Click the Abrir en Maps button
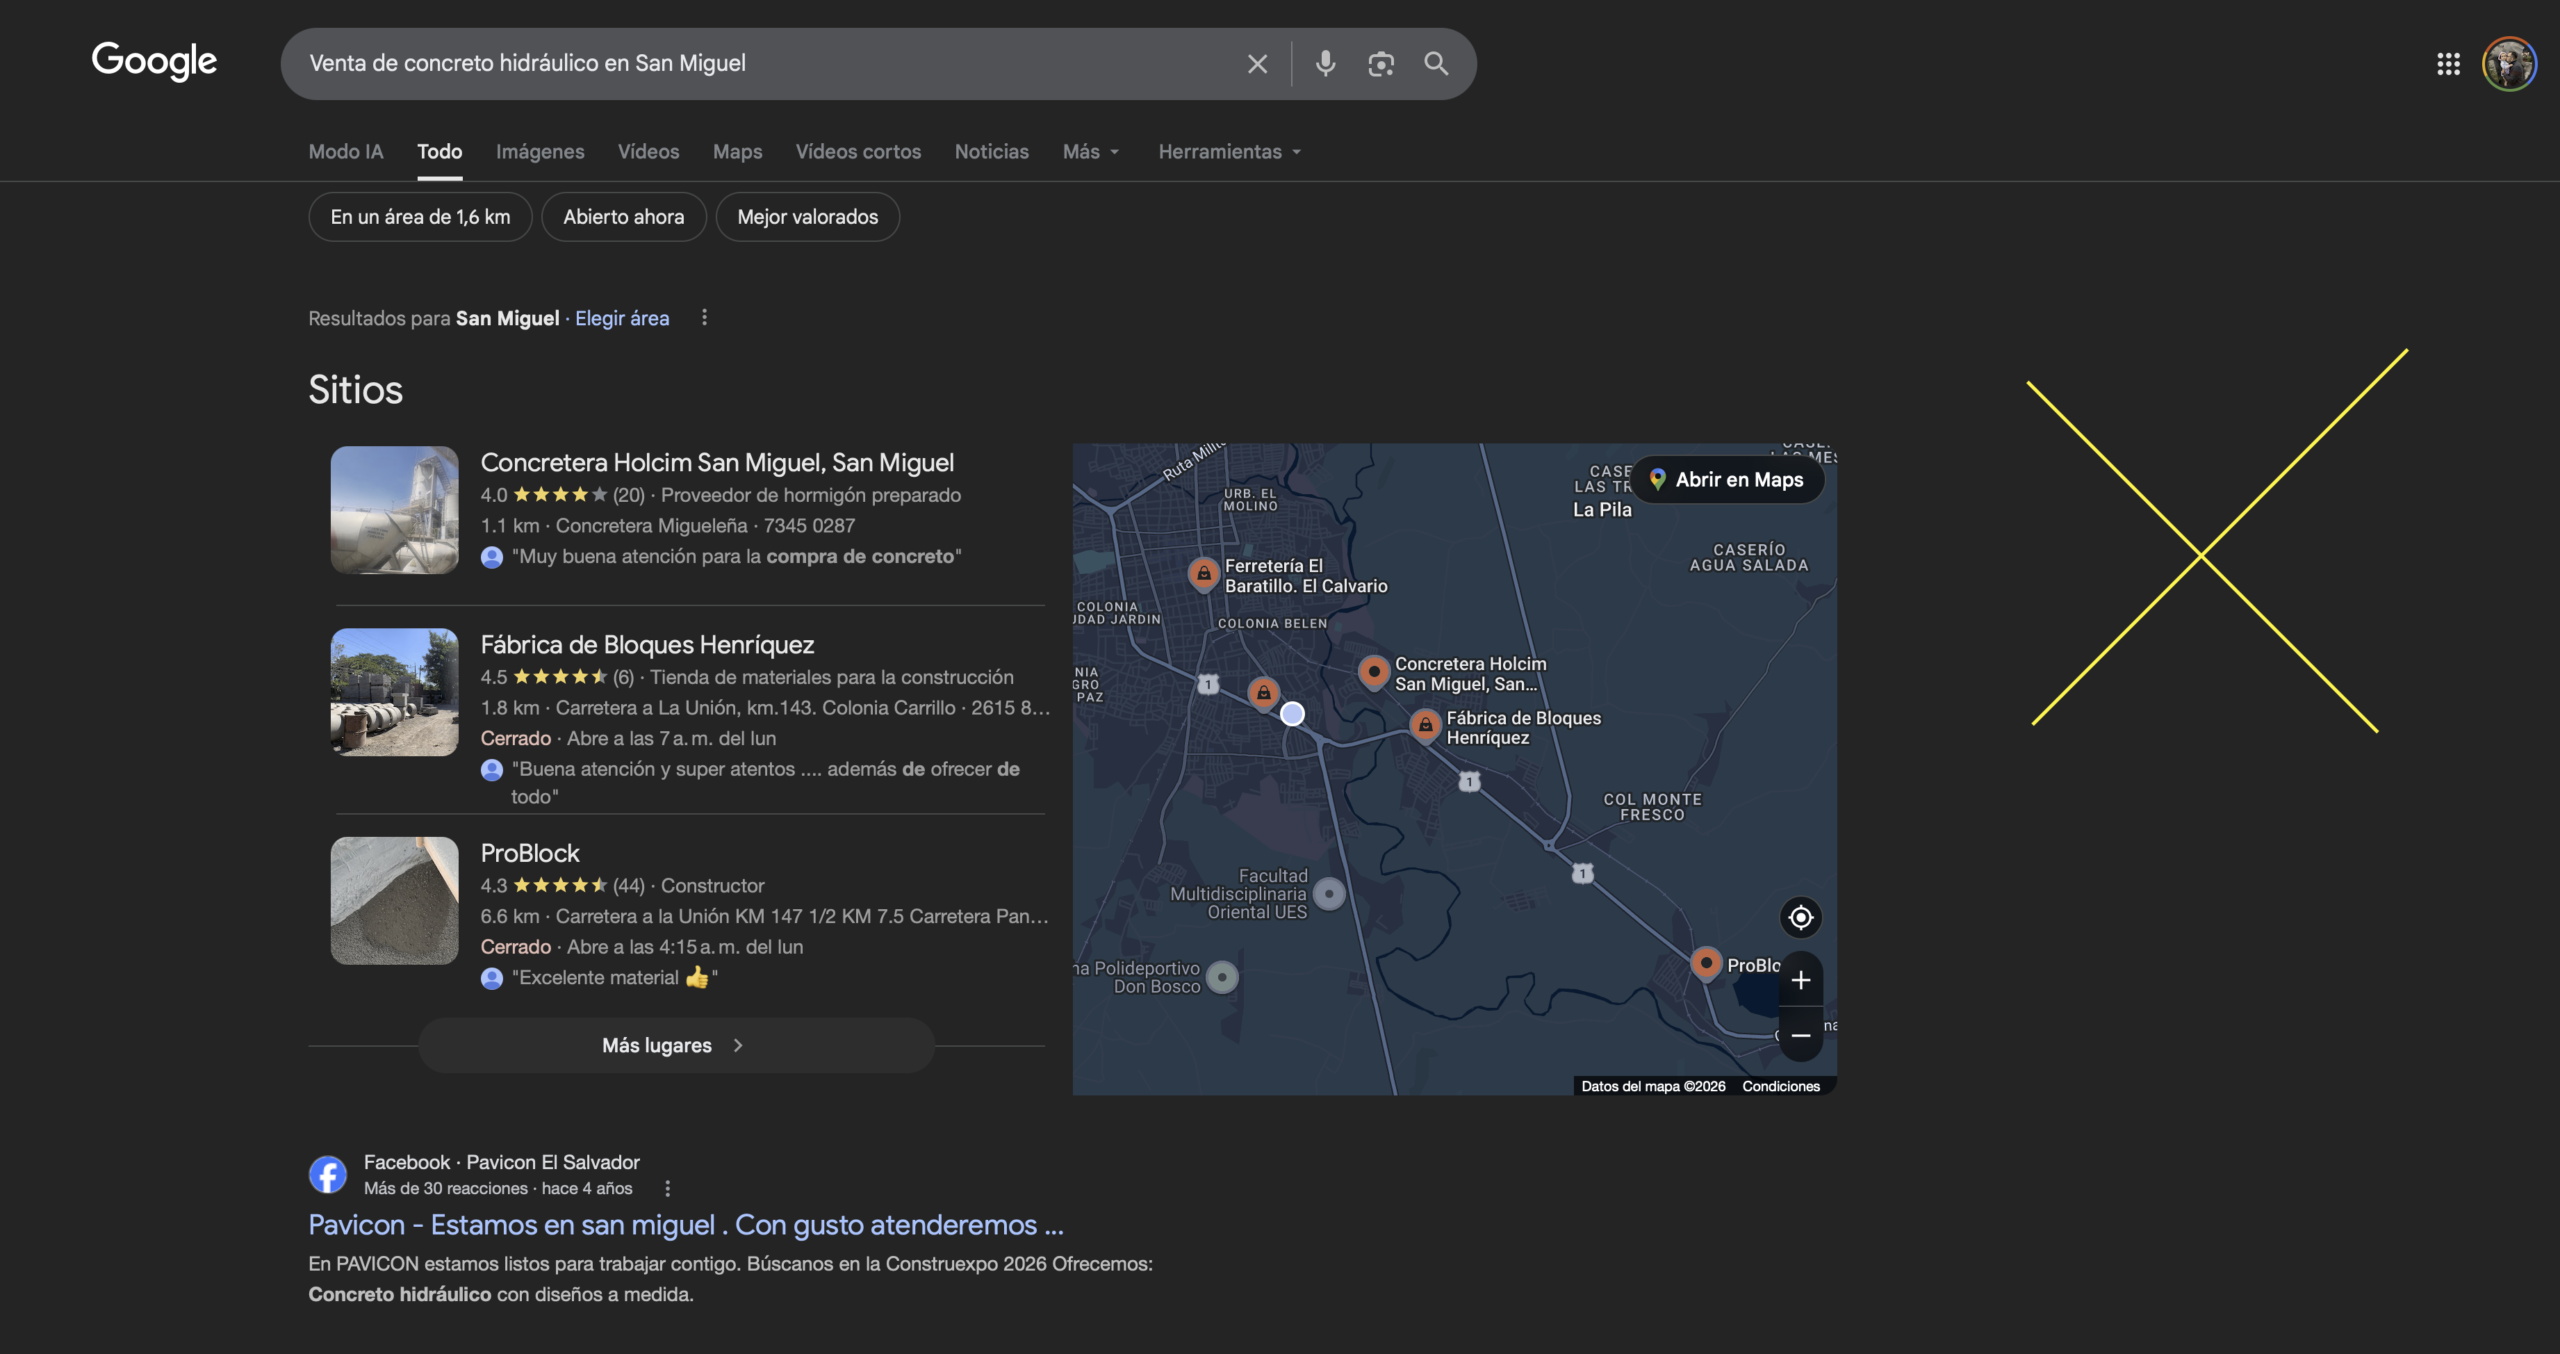This screenshot has width=2560, height=1354. [x=1728, y=480]
